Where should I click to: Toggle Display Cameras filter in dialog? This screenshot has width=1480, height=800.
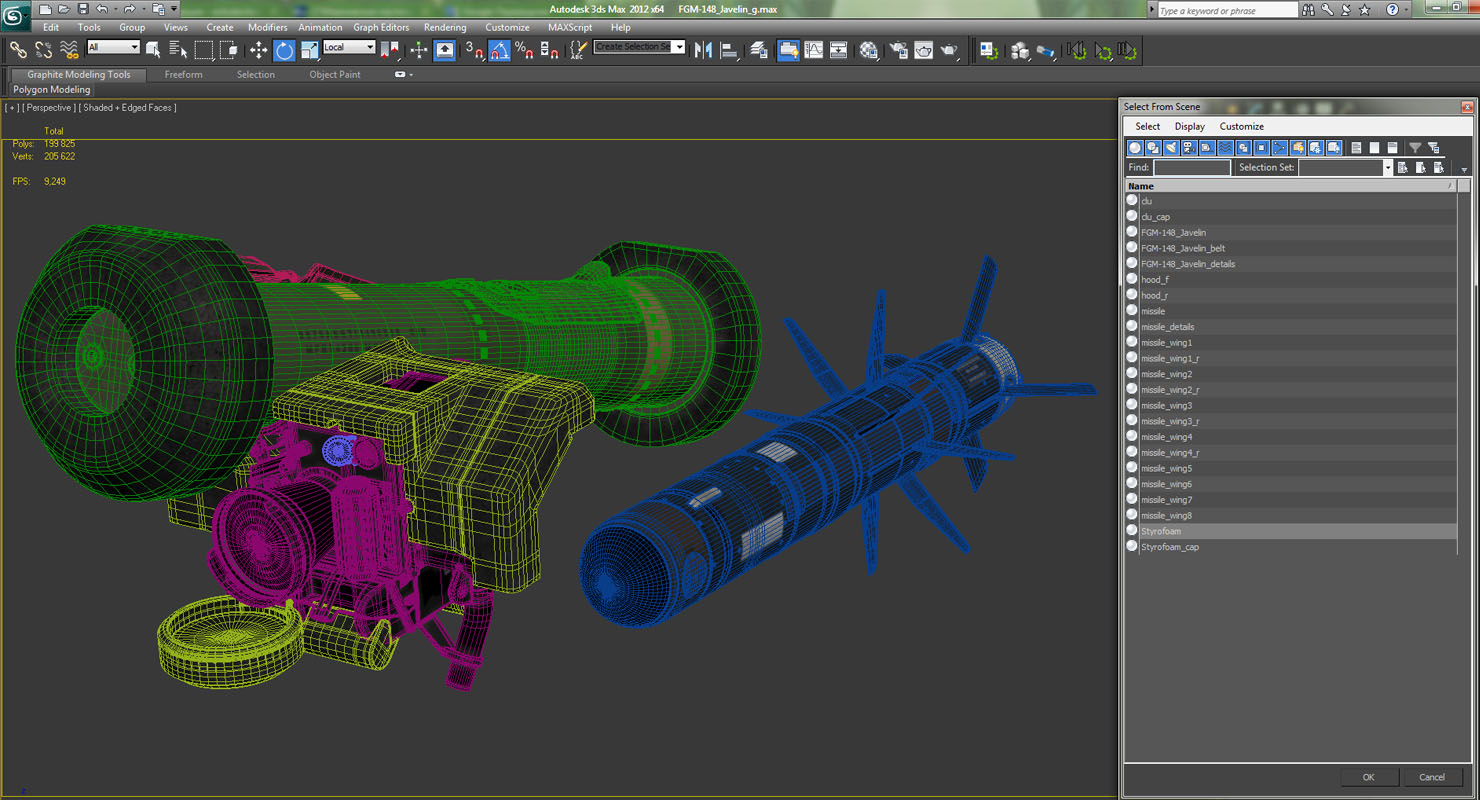tap(1189, 148)
